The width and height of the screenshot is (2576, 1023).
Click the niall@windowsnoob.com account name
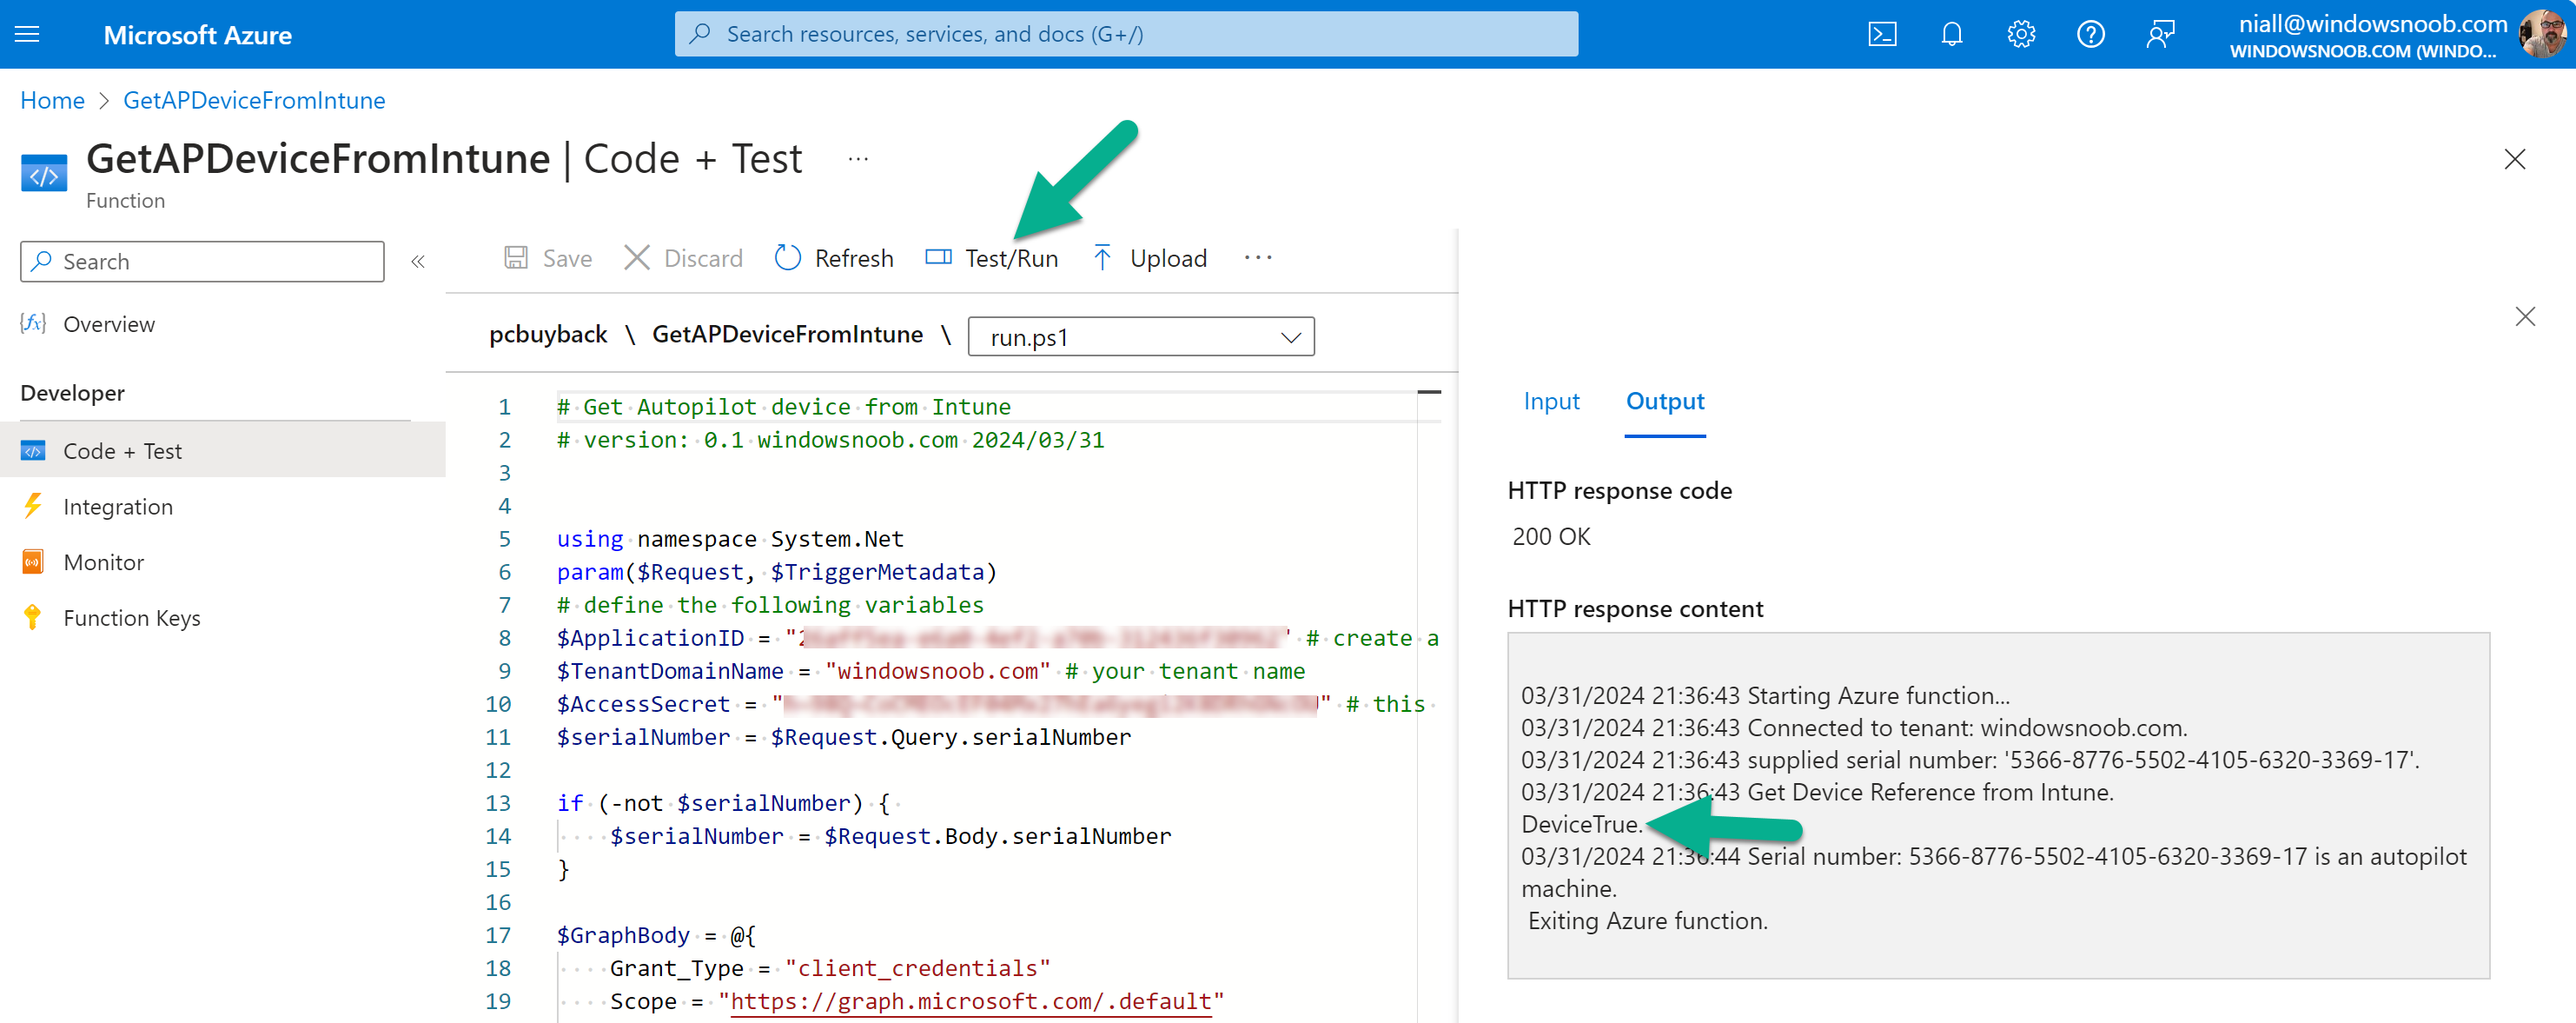(2372, 24)
